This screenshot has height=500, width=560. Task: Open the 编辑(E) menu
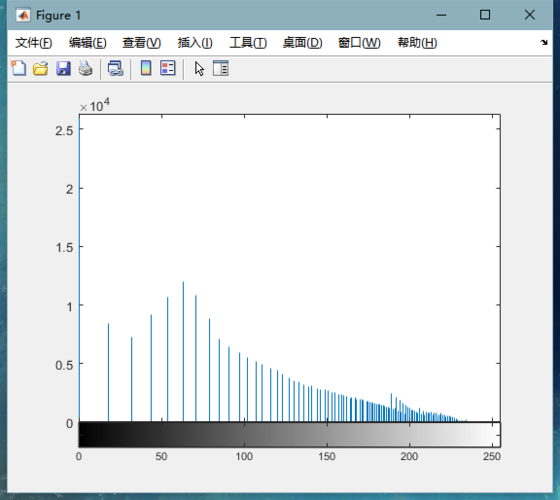click(x=88, y=43)
